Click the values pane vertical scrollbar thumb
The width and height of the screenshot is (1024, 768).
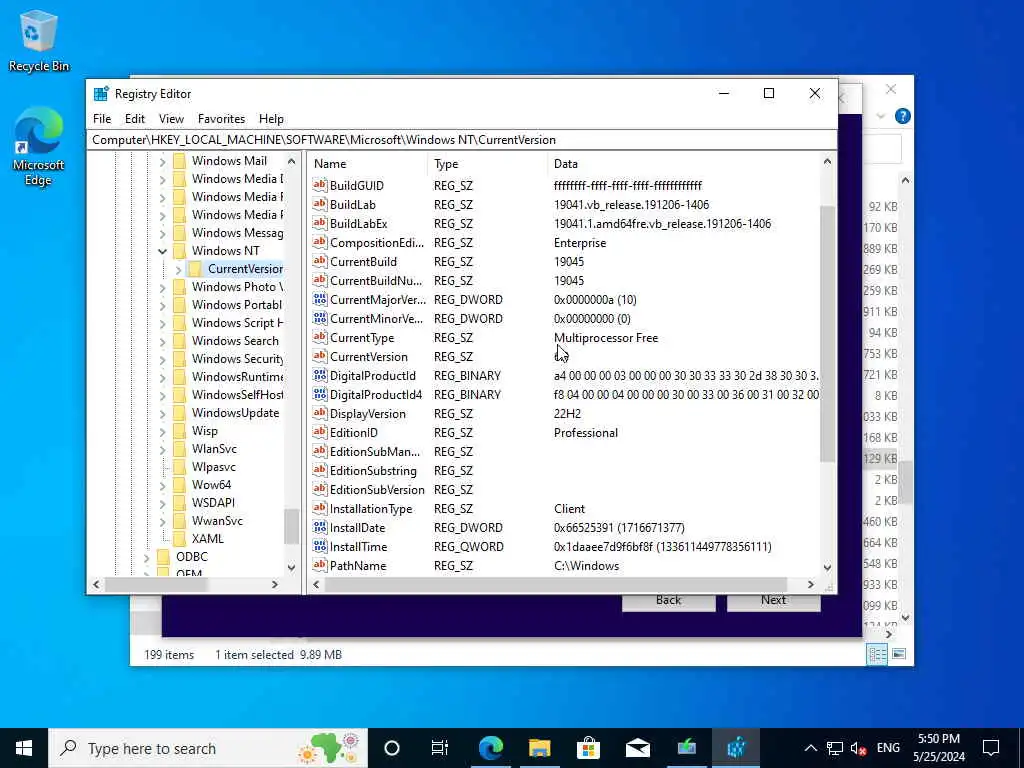pos(827,333)
